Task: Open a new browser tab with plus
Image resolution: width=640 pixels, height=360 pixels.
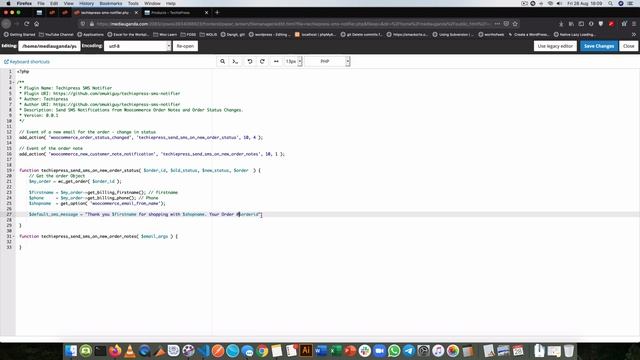Action: (217, 12)
